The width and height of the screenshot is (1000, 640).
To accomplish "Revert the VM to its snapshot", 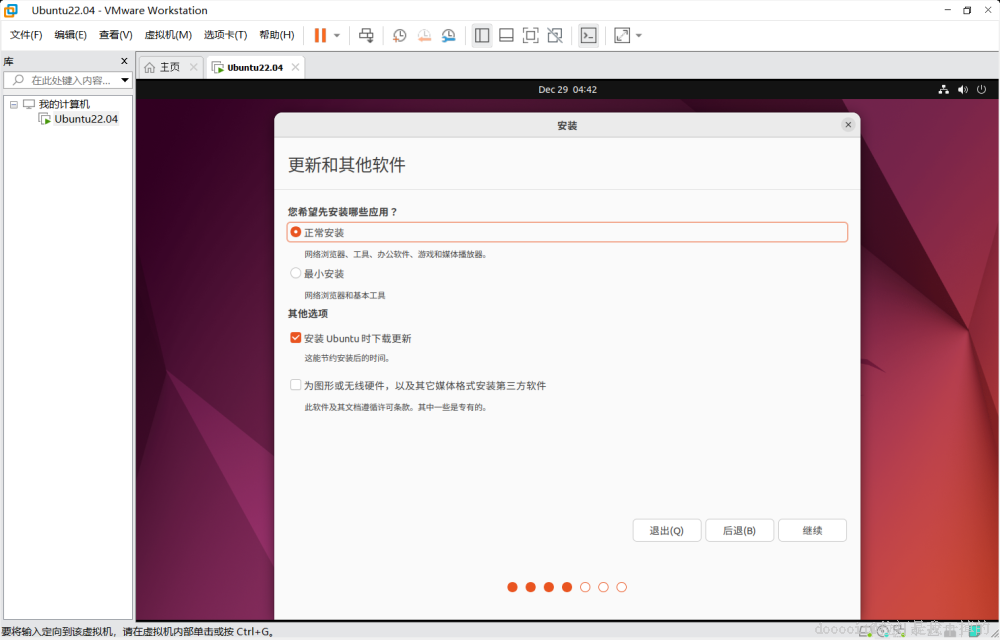I will 424,35.
